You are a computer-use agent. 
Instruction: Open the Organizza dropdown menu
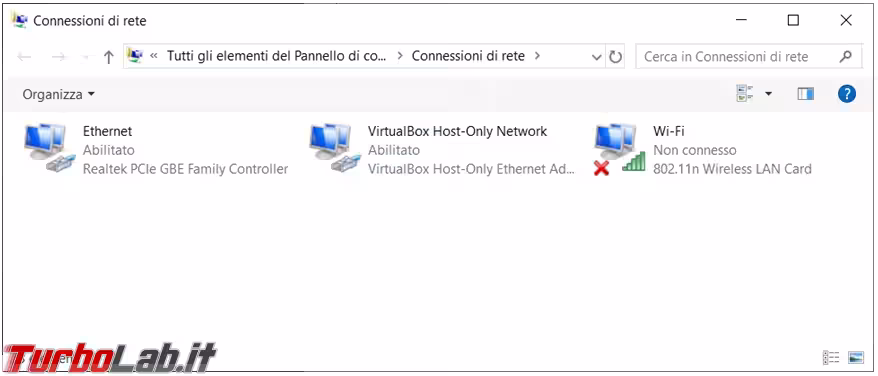coord(58,94)
